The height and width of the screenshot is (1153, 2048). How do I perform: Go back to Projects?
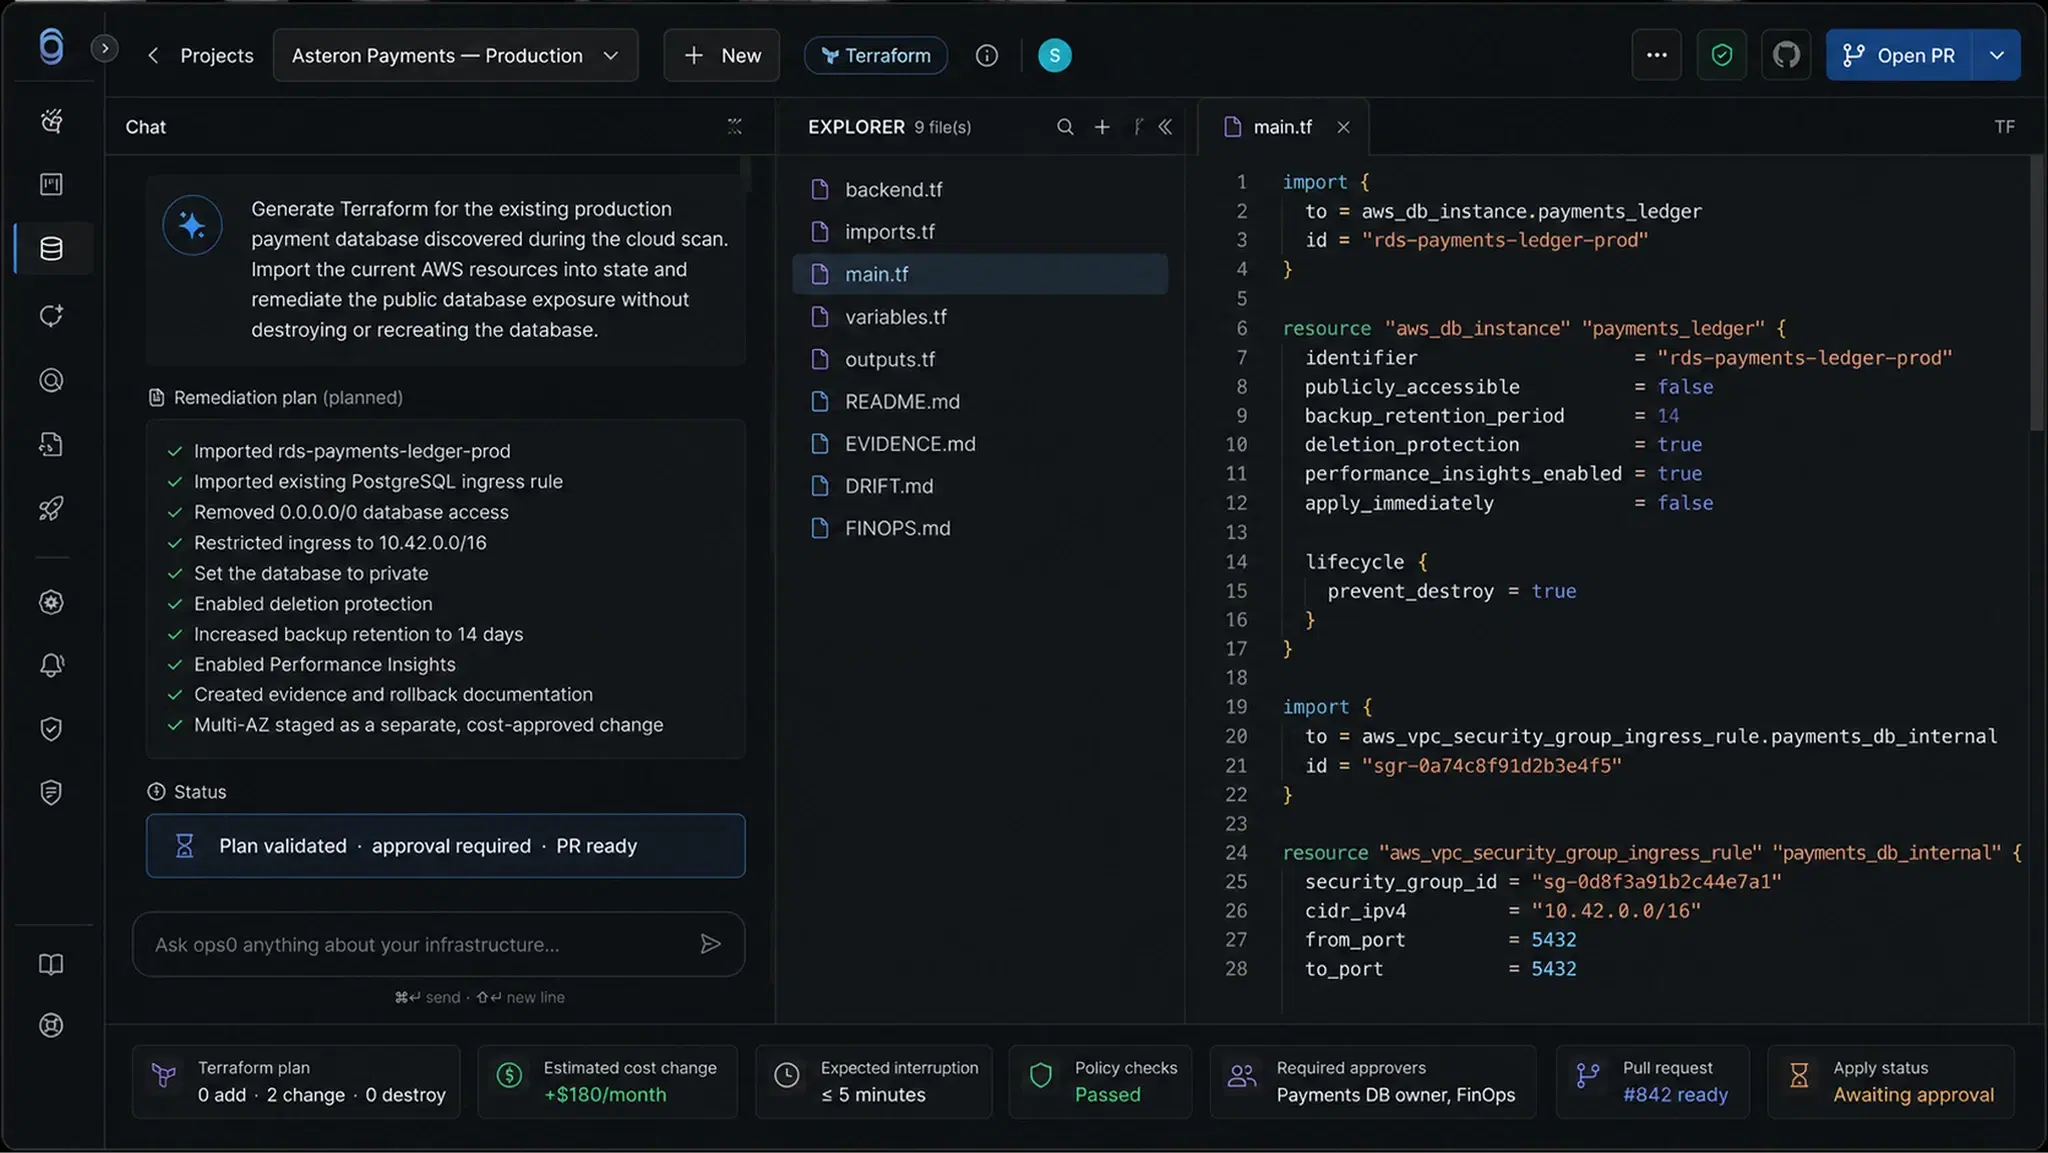(x=201, y=56)
